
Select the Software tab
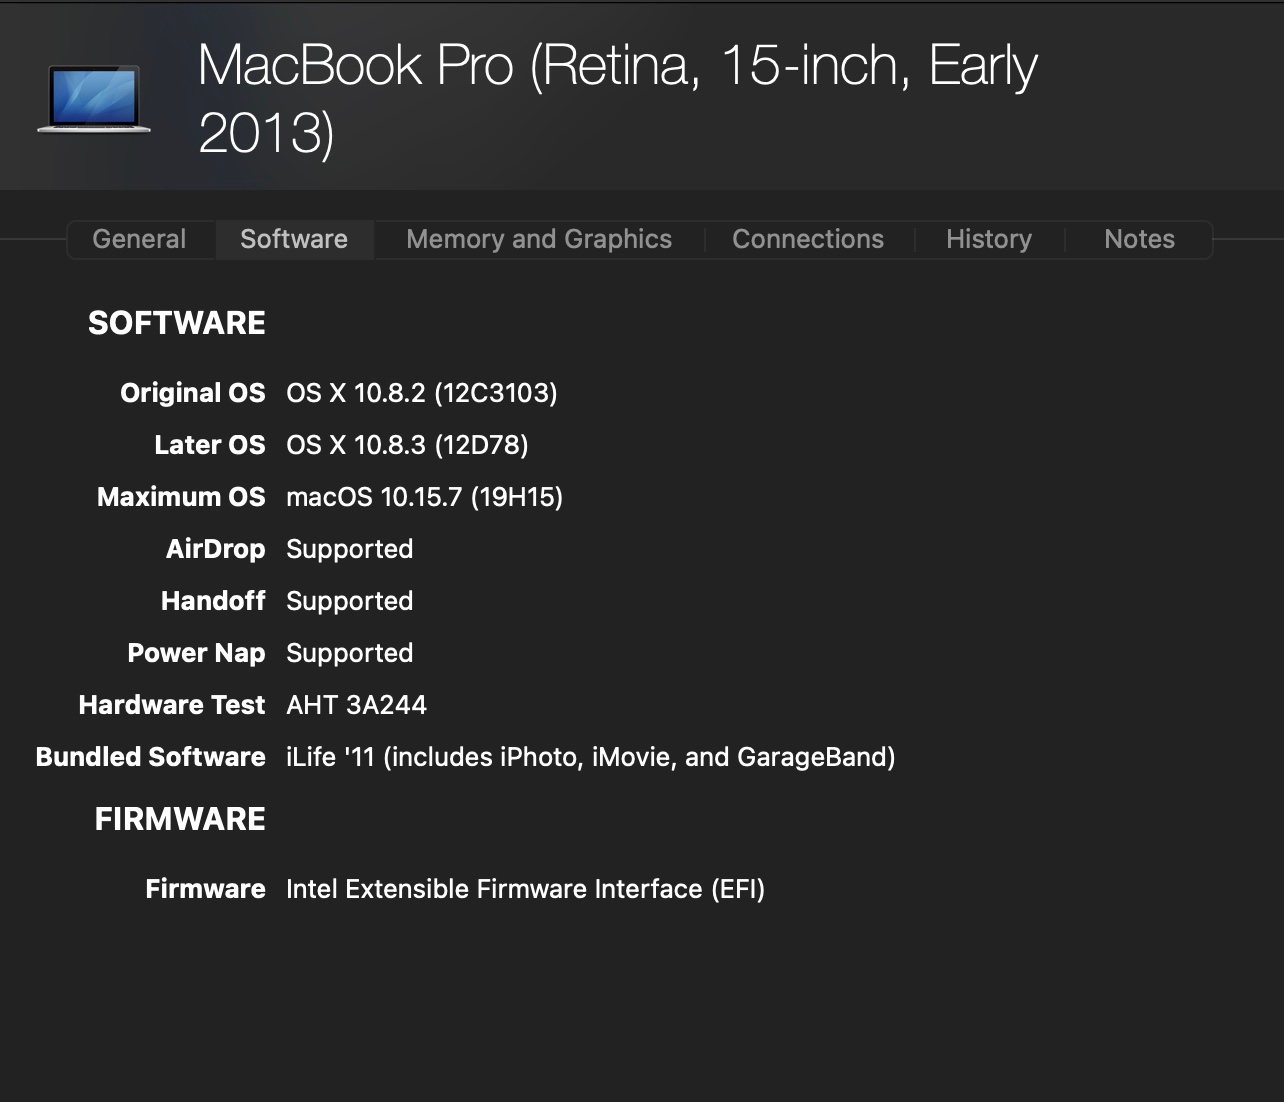click(294, 239)
